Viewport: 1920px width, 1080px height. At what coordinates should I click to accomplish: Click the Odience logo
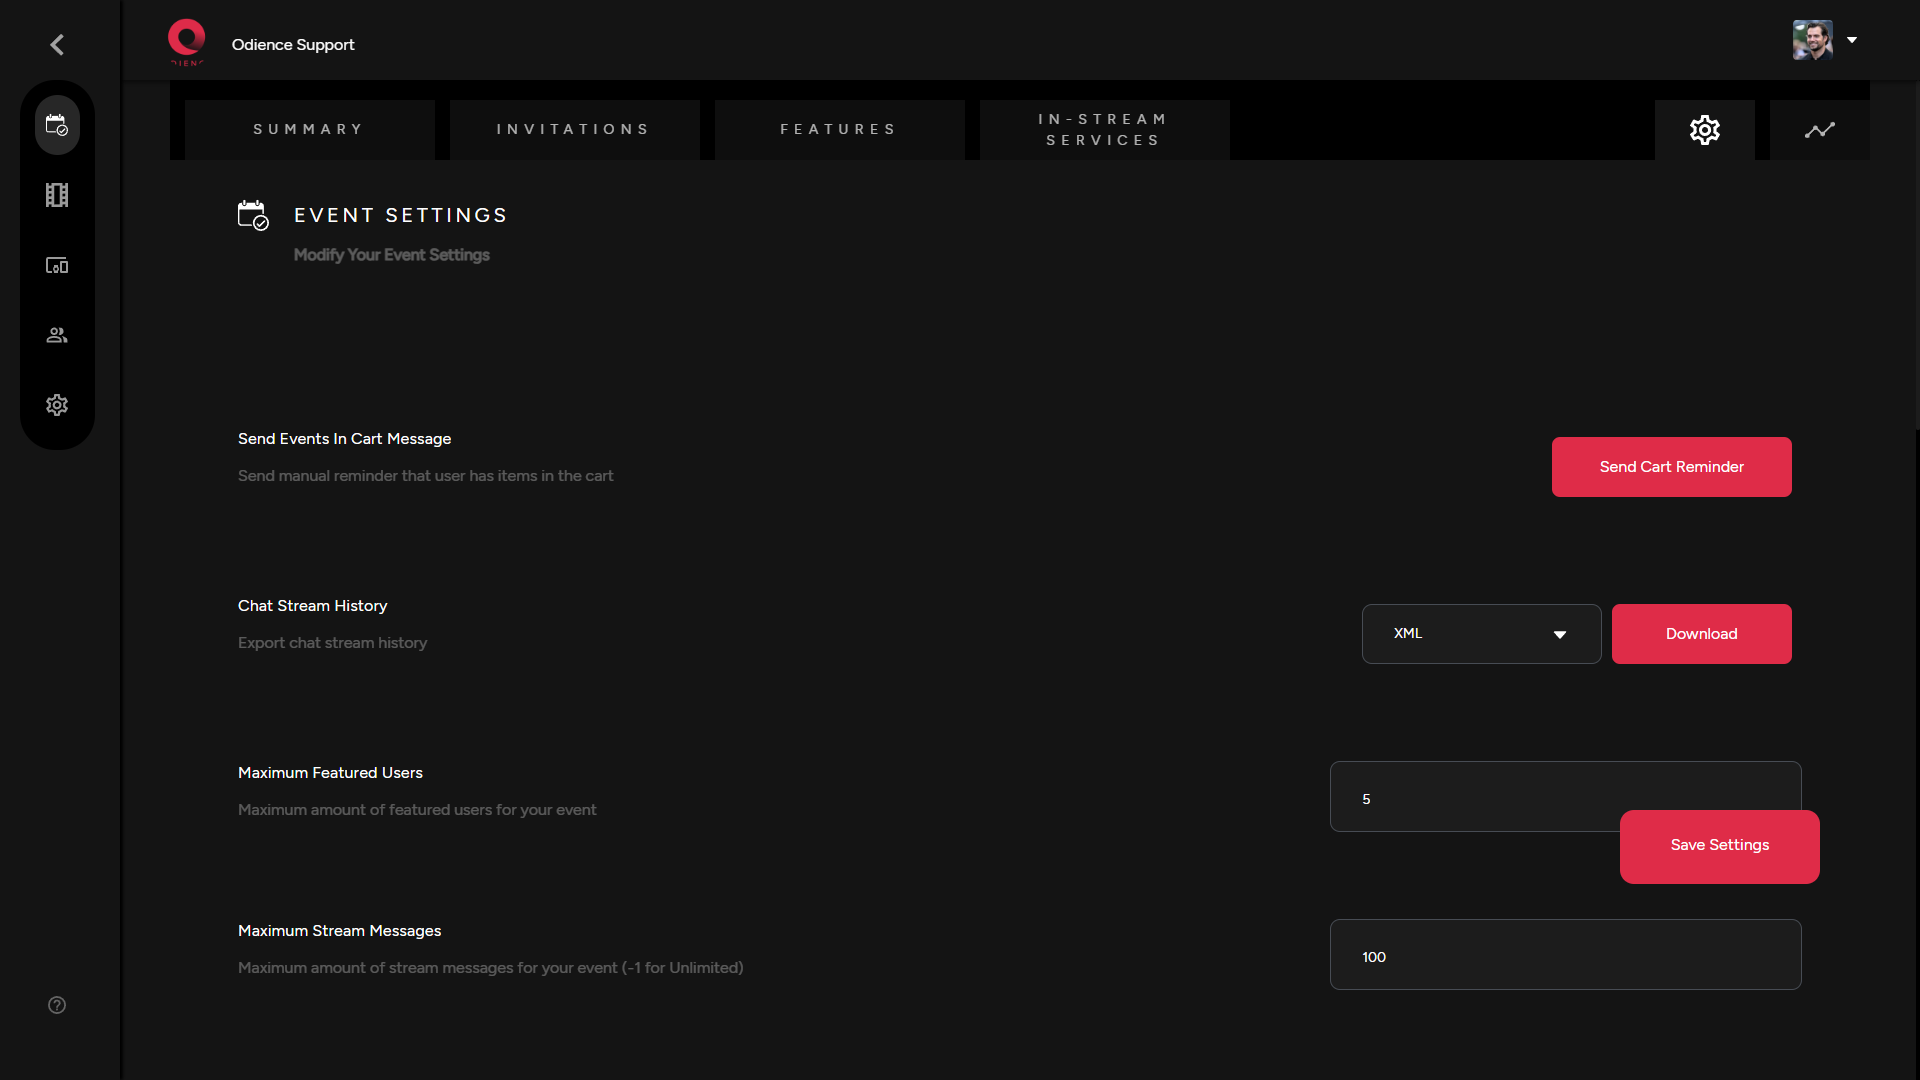pos(186,42)
